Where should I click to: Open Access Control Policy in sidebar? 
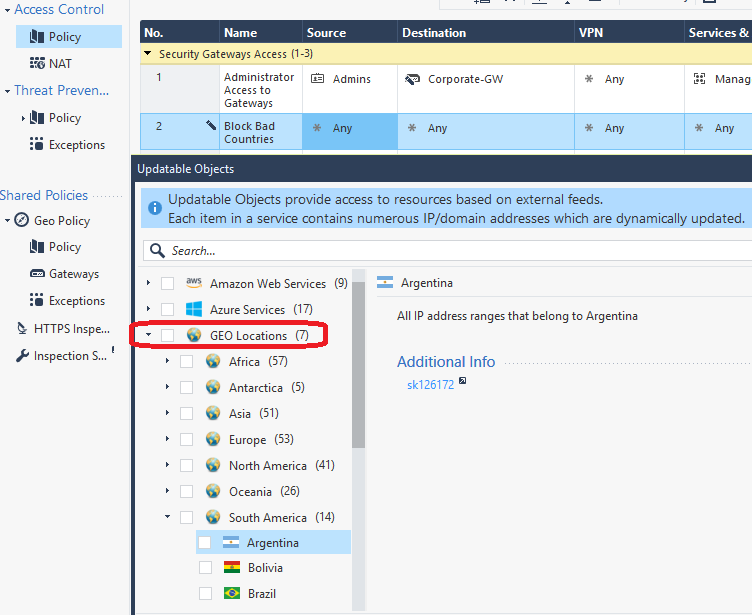[65, 37]
